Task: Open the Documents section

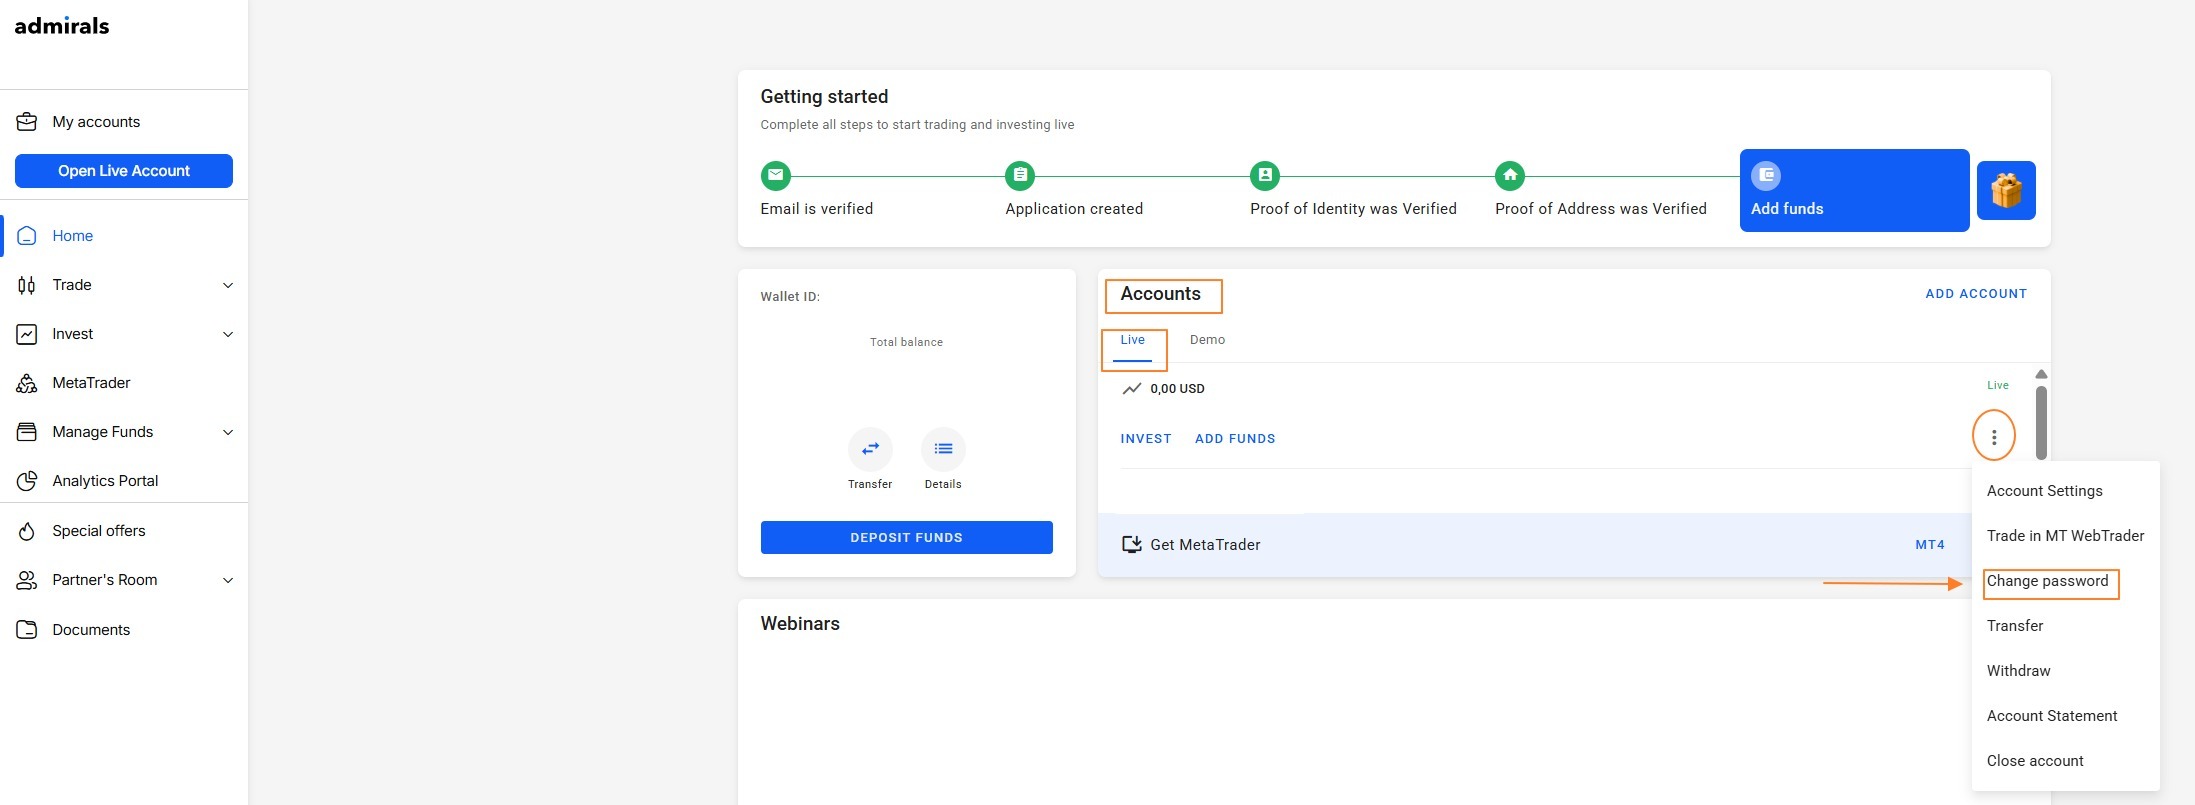Action: tap(91, 630)
